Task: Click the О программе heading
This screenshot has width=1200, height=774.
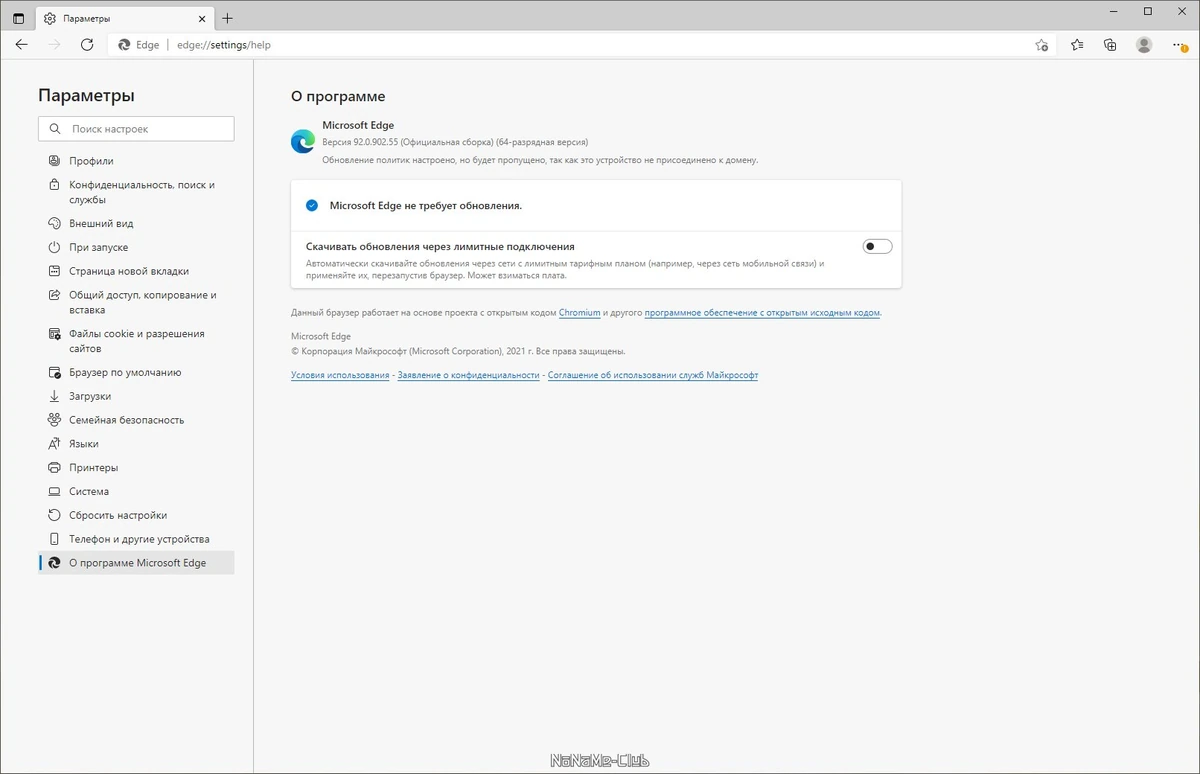Action: pyautogui.click(x=338, y=97)
